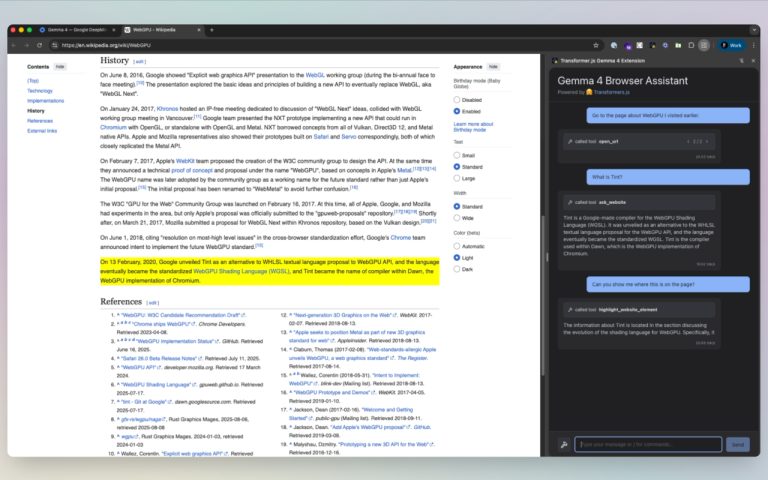Click the Transformers.js Gemma extension toolbar icon
Viewport: 768px width, 480px height.
tap(652, 45)
